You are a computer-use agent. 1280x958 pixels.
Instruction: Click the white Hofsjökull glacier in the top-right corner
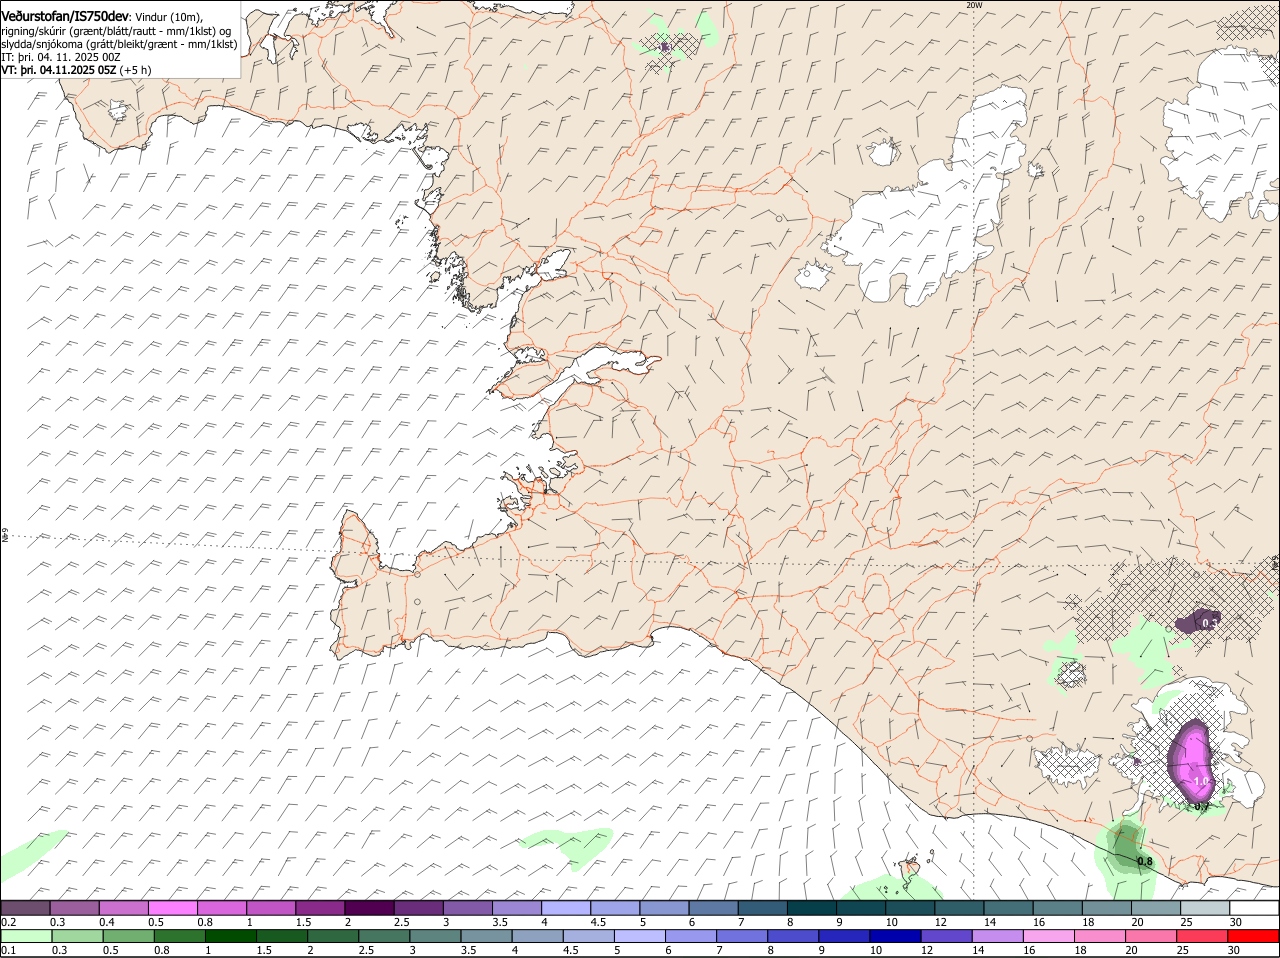(x=1222, y=135)
